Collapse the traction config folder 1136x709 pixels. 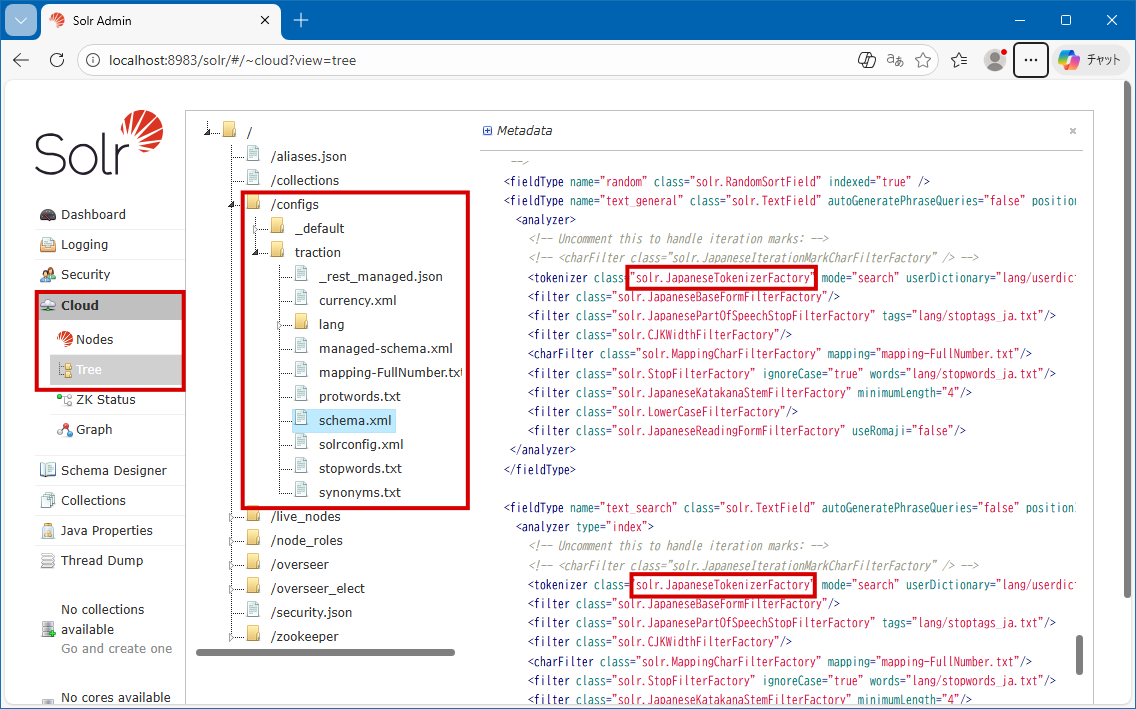256,252
